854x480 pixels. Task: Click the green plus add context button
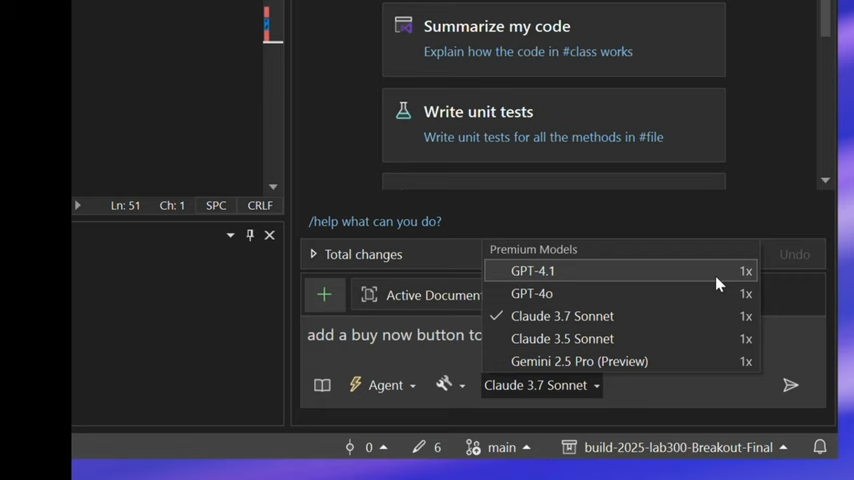pos(325,295)
